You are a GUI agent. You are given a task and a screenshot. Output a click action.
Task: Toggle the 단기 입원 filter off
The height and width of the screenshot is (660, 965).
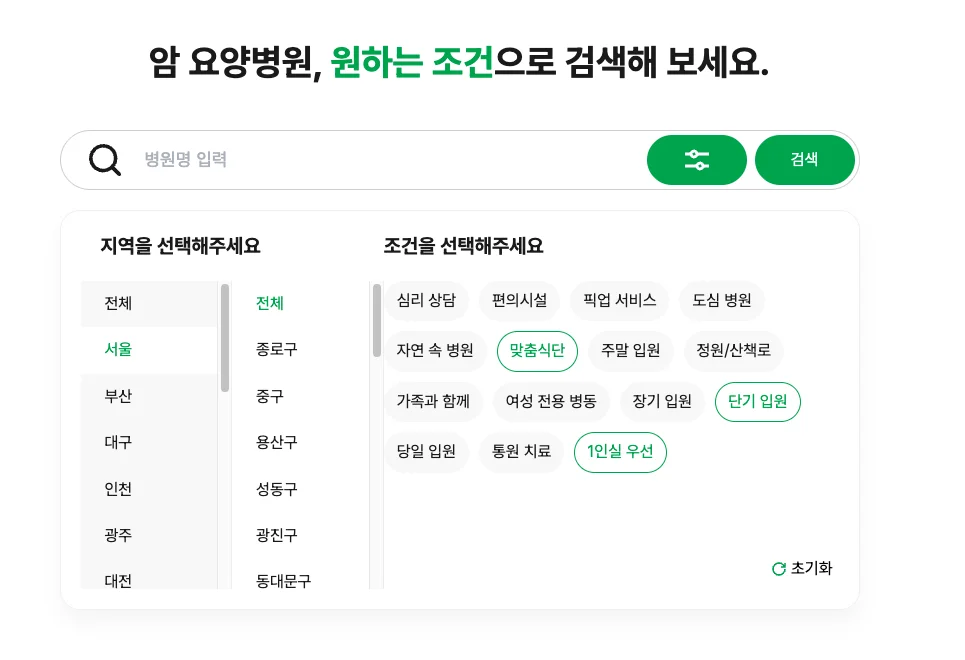(x=757, y=402)
